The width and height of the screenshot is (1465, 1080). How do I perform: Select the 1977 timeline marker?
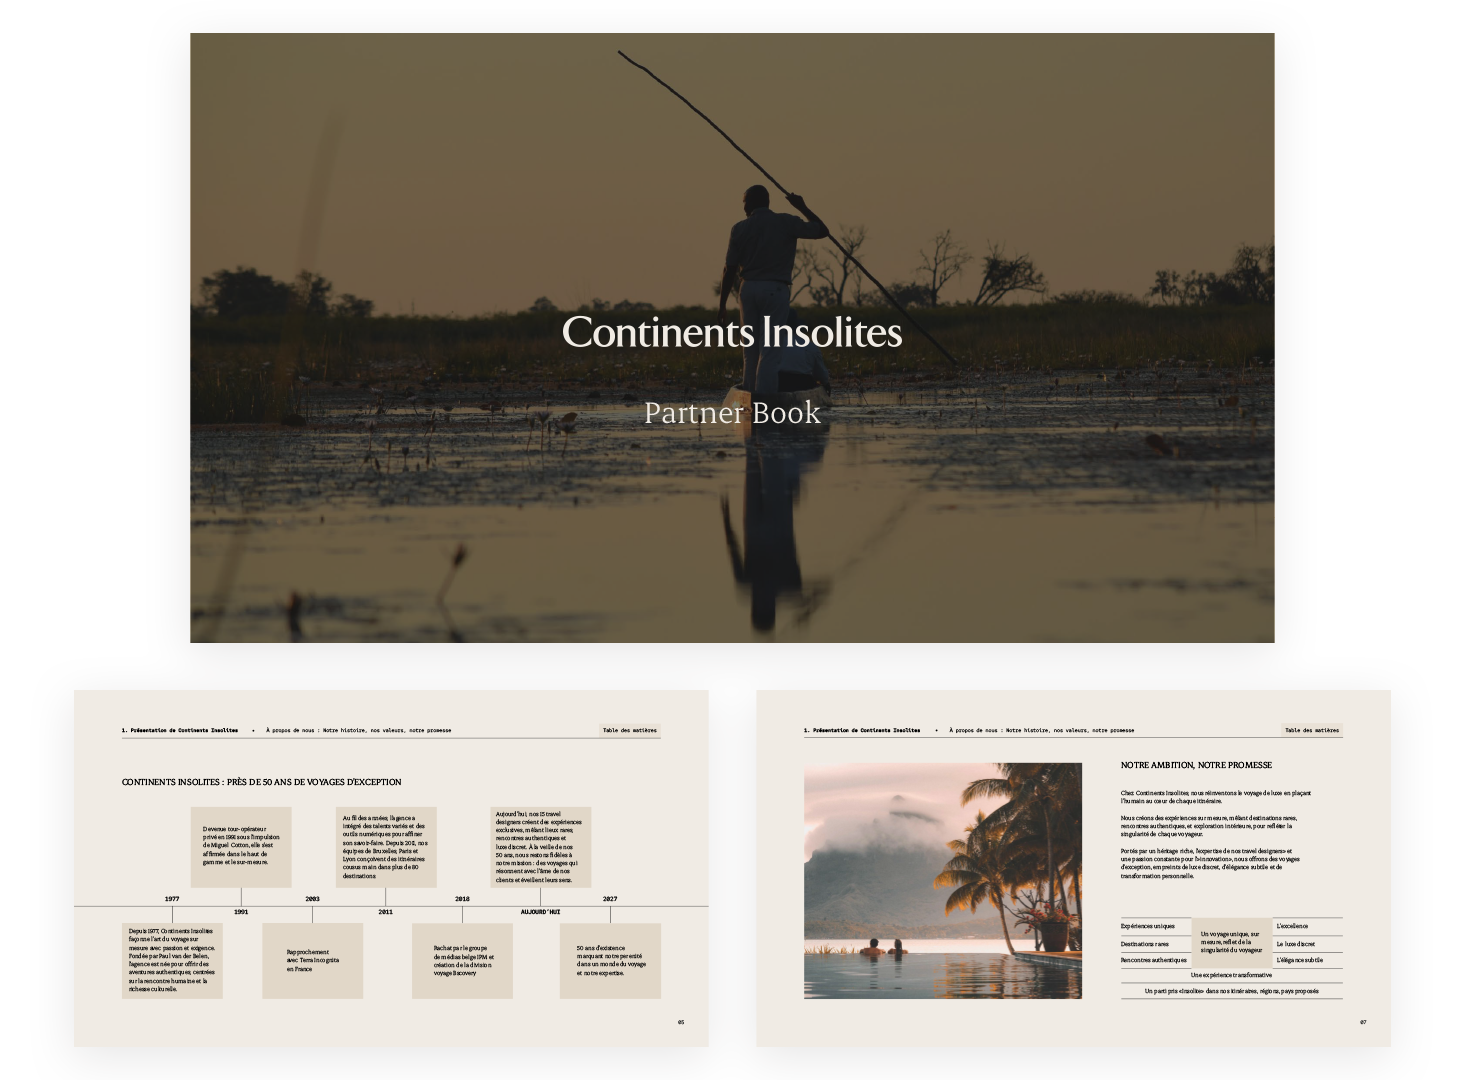[x=172, y=899]
